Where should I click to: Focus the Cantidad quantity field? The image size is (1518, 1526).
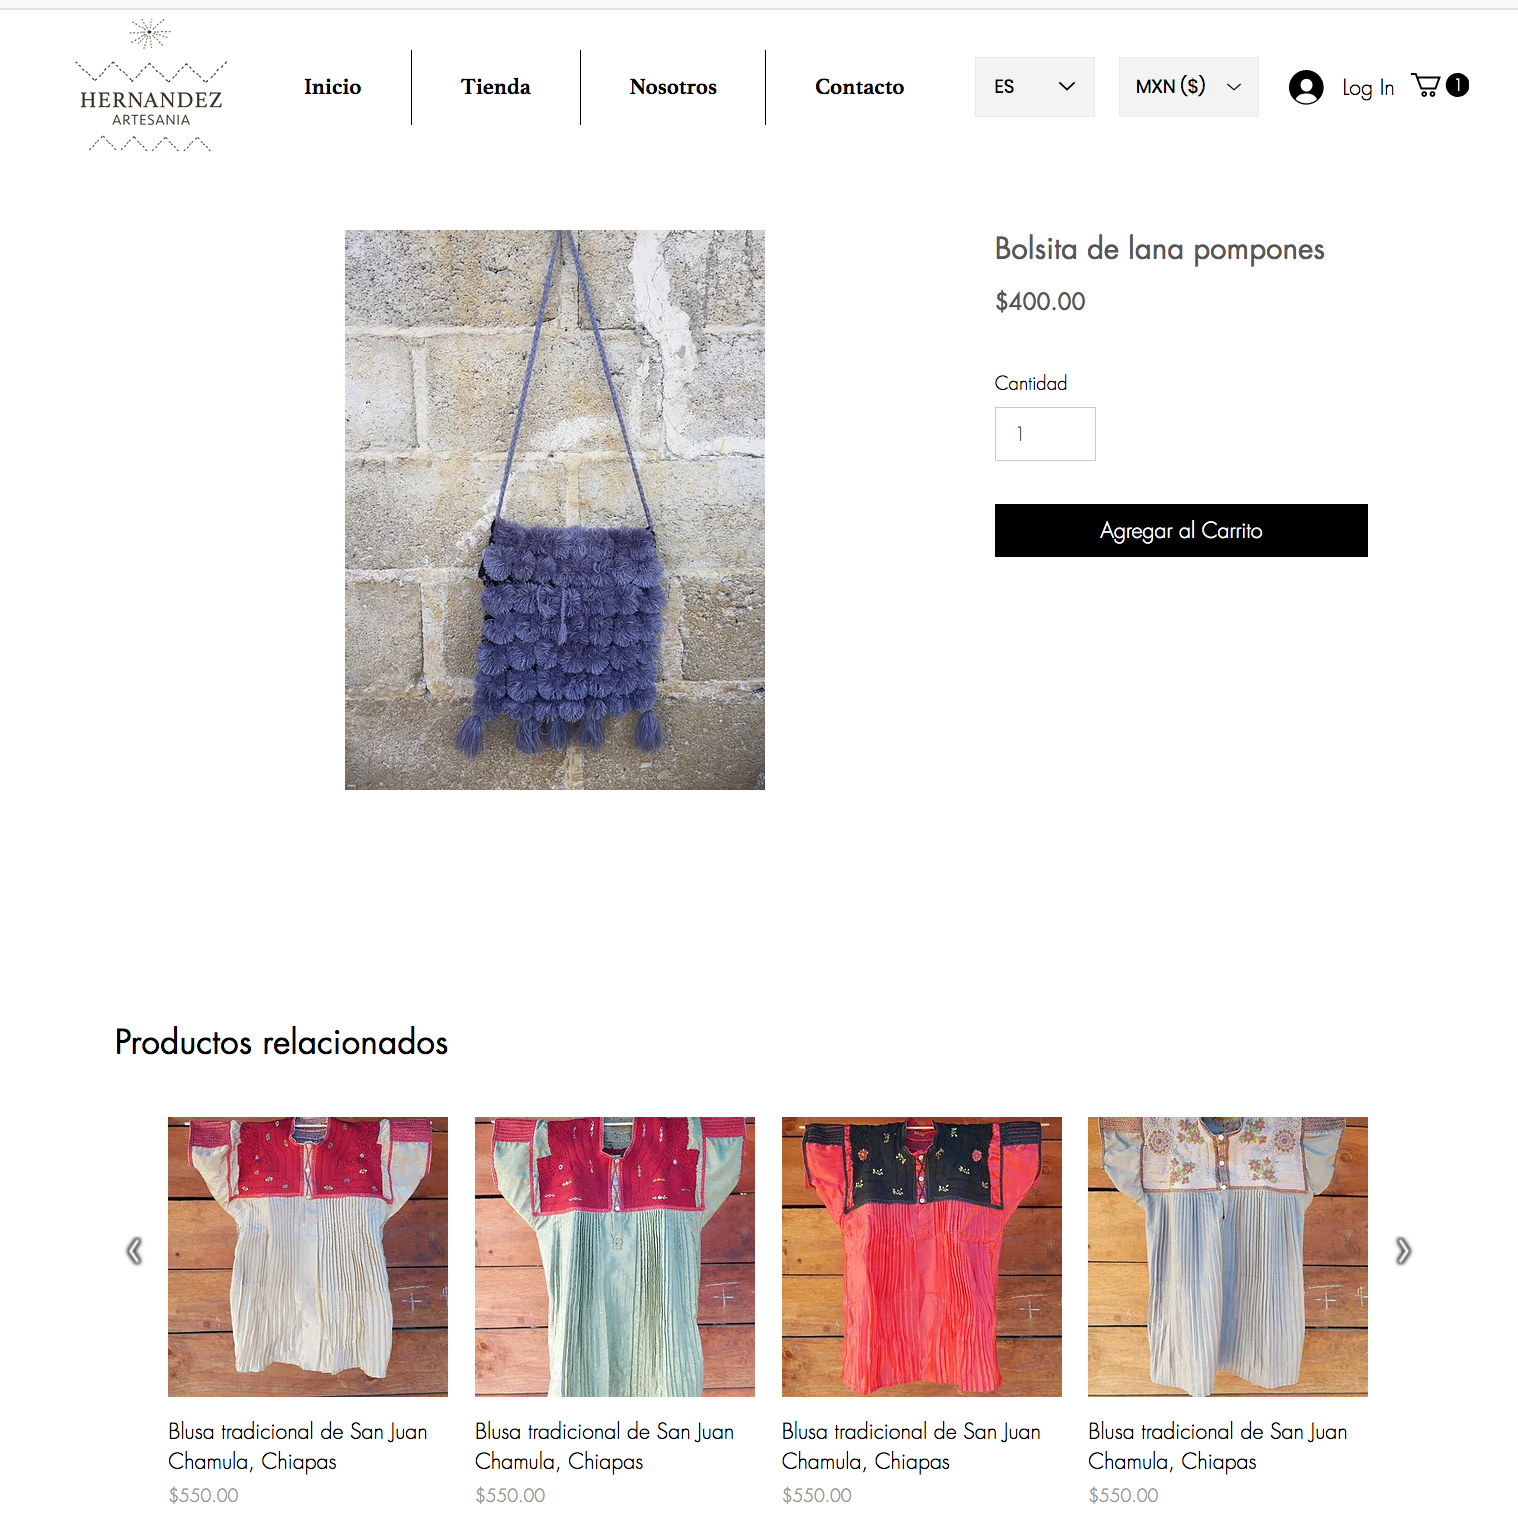coord(1045,434)
